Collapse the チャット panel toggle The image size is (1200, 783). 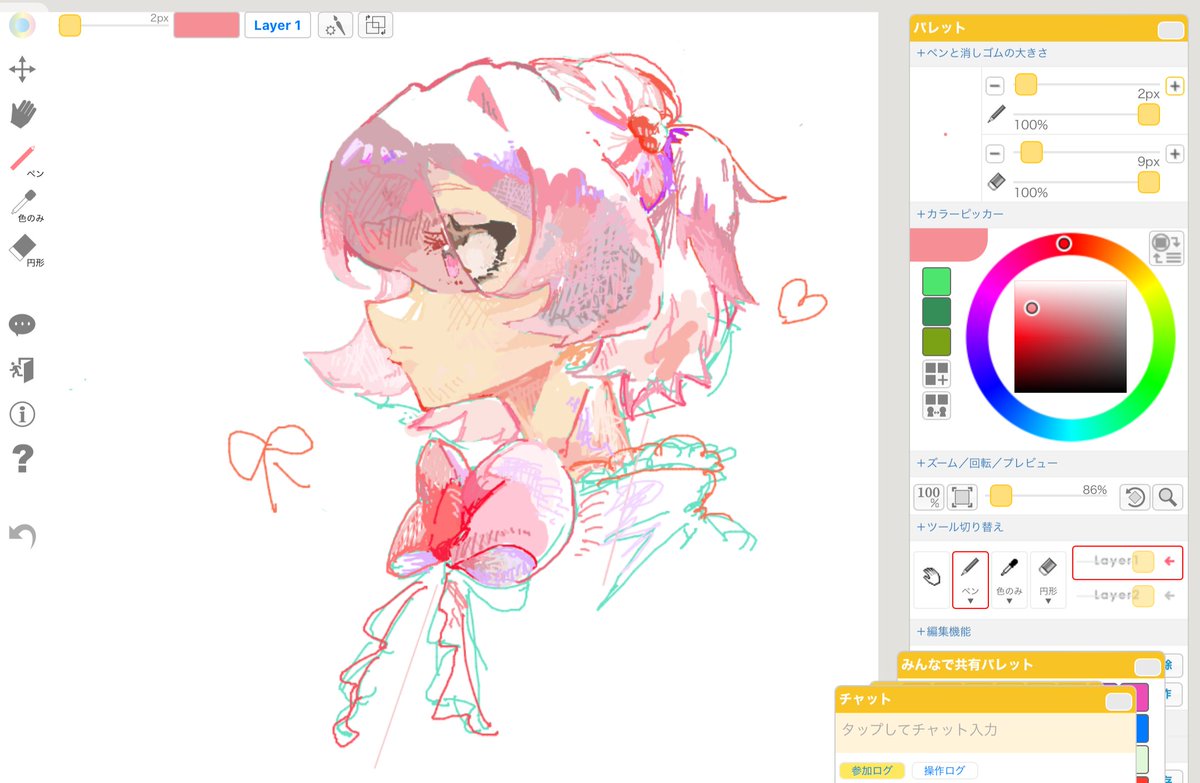[1118, 702]
